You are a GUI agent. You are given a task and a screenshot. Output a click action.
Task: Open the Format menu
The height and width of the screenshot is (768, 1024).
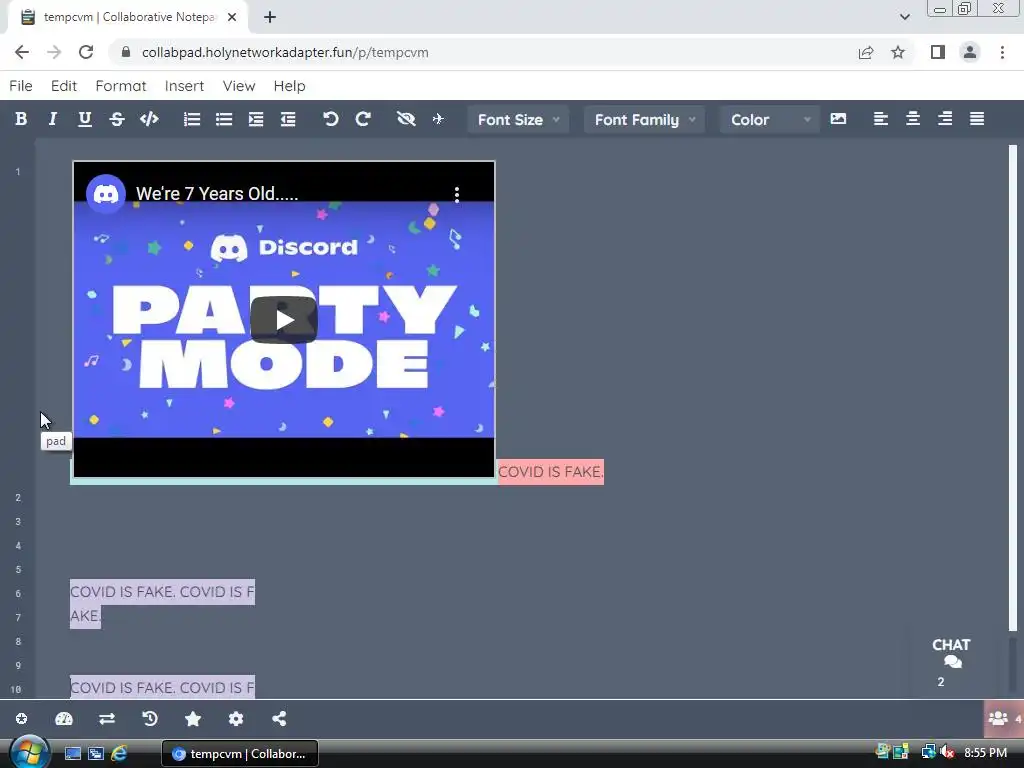click(x=121, y=86)
